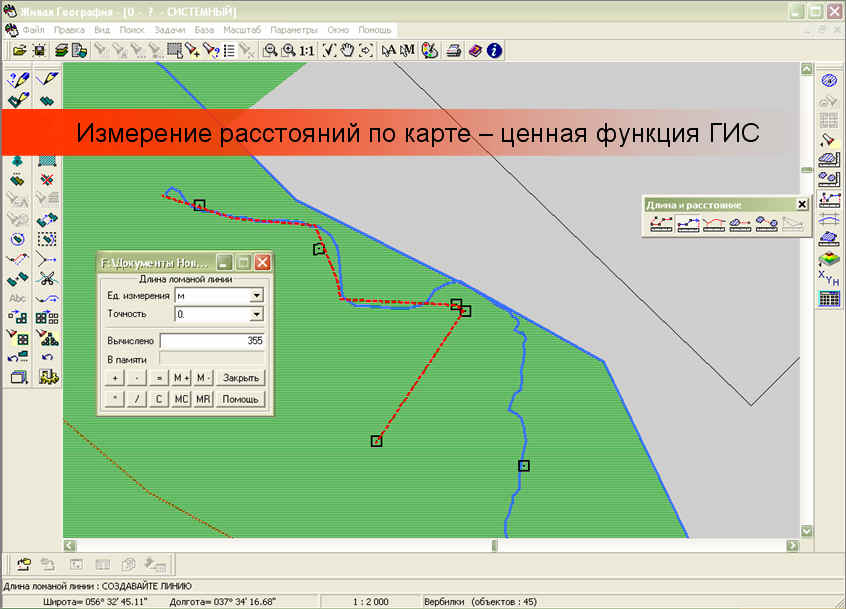Image resolution: width=846 pixels, height=609 pixels.
Task: Select first tool in Длина и расстояние panel
Action: coord(661,225)
